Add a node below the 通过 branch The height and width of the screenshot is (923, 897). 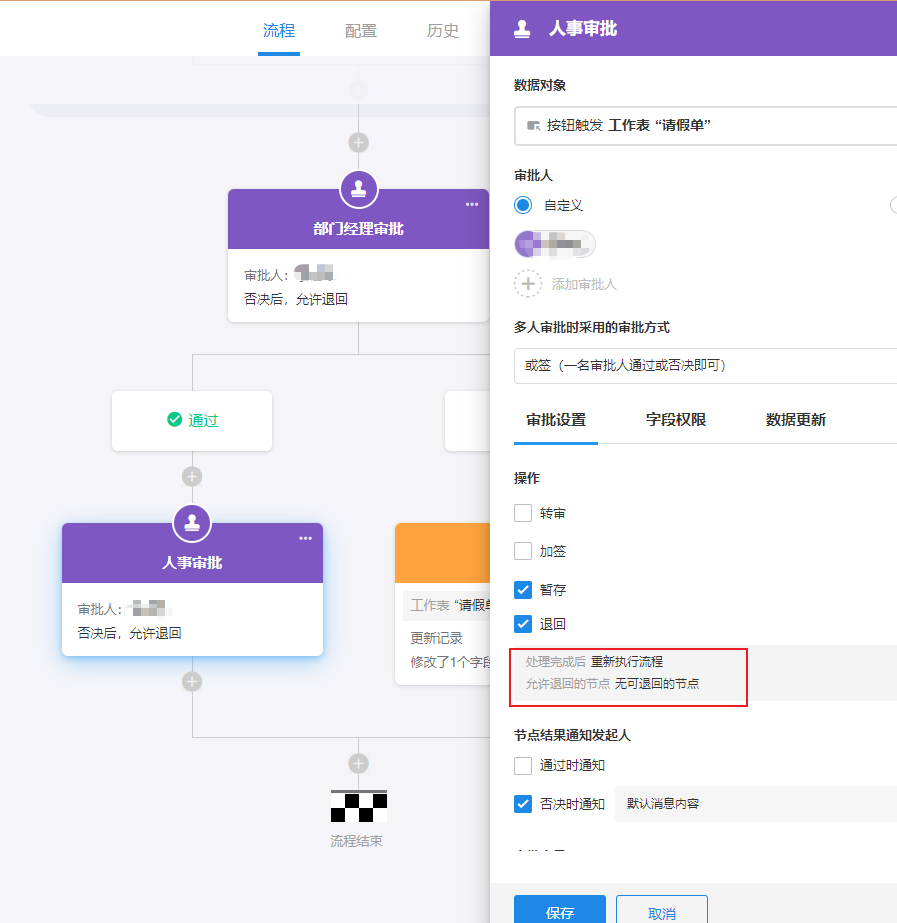[x=192, y=476]
